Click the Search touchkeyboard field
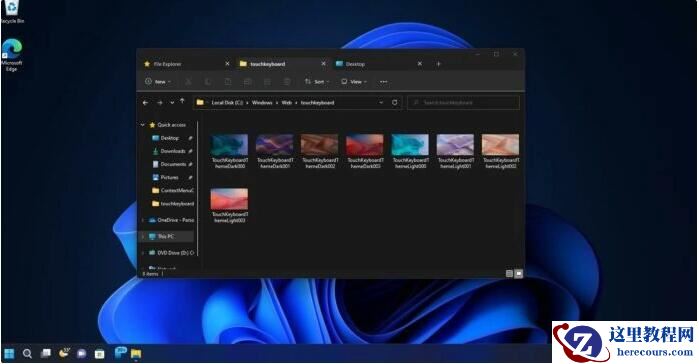Image resolution: width=699 pixels, height=364 pixels. (x=464, y=102)
